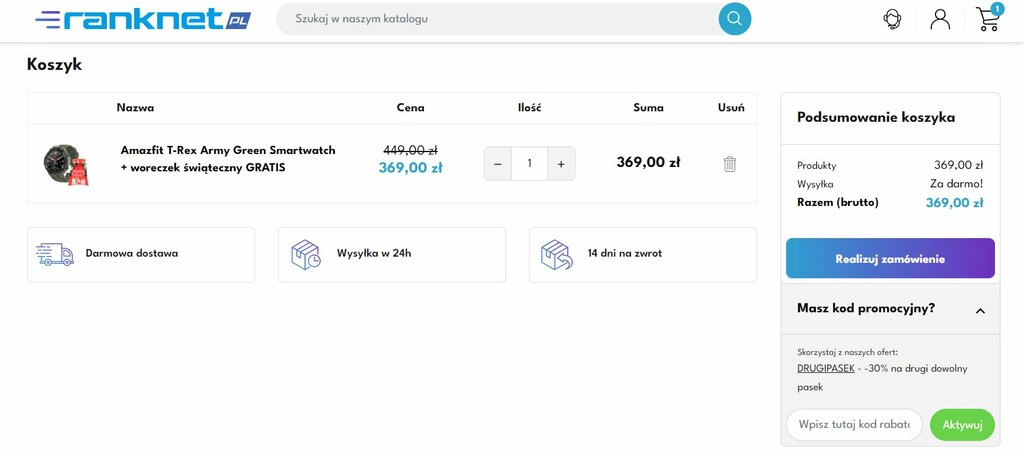This screenshot has height=457, width=1024.
Task: Click the Ilość column header
Action: click(x=529, y=108)
